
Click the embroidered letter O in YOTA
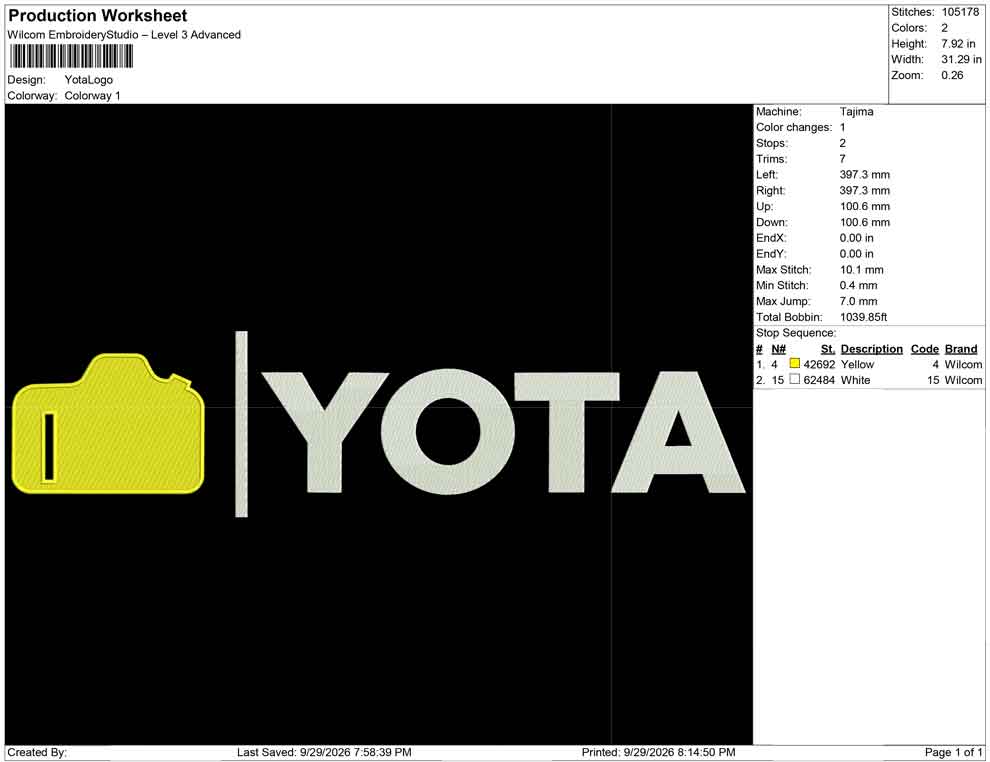[x=448, y=432]
